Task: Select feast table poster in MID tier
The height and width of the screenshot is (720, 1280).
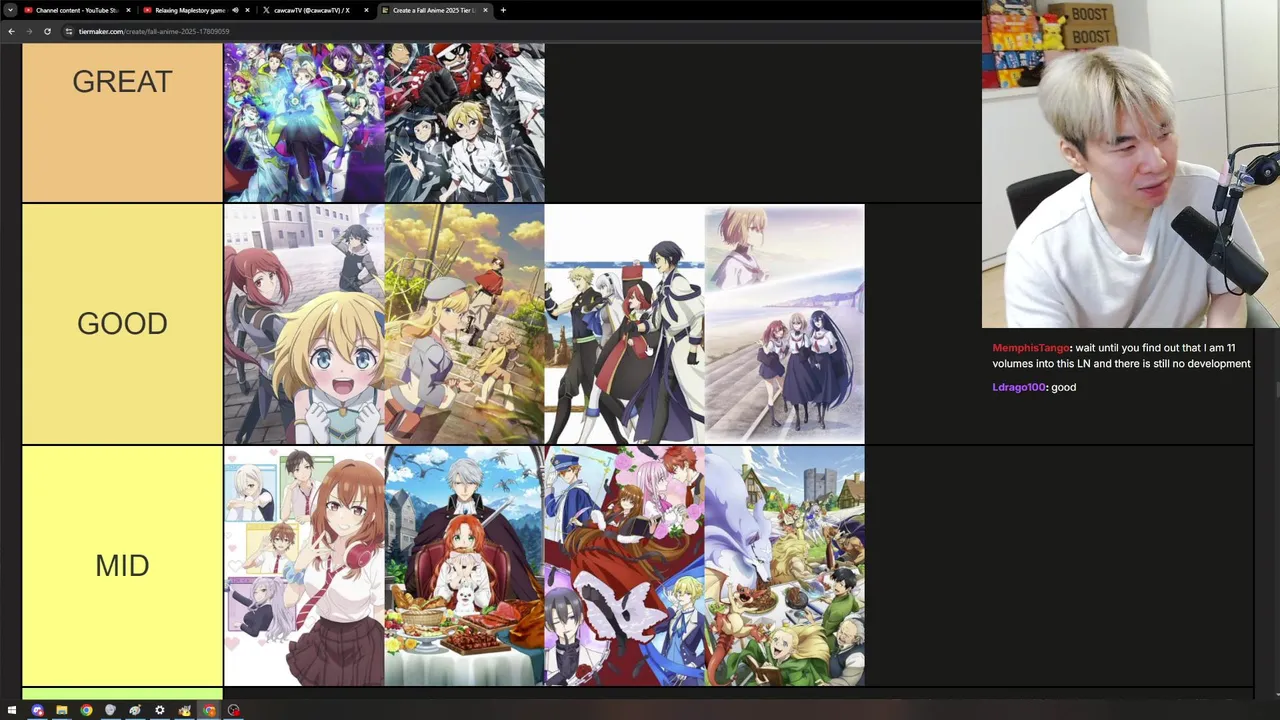Action: tap(465, 566)
